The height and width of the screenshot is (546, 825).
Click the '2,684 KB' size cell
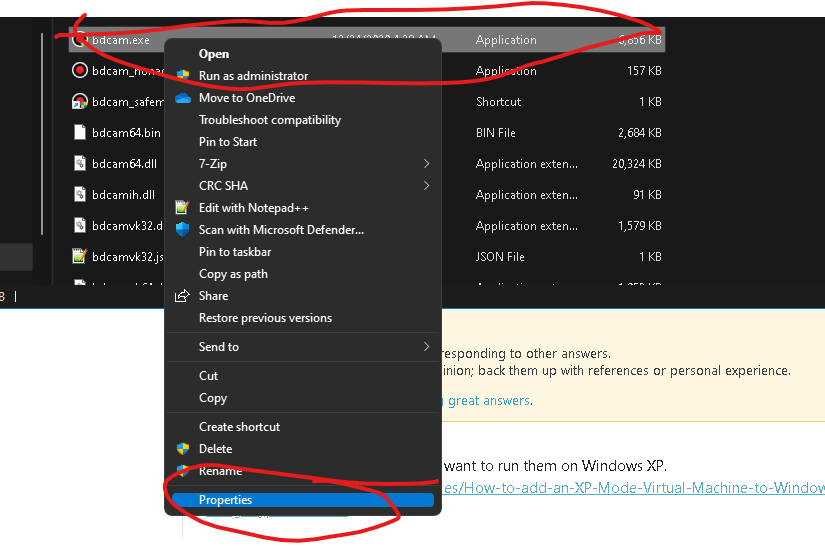click(x=640, y=133)
